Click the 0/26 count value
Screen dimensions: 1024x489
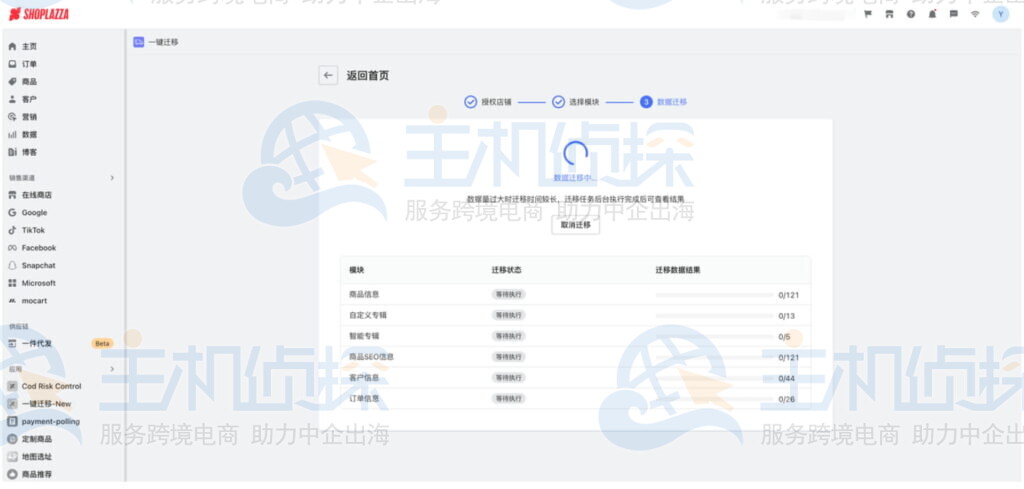(786, 399)
